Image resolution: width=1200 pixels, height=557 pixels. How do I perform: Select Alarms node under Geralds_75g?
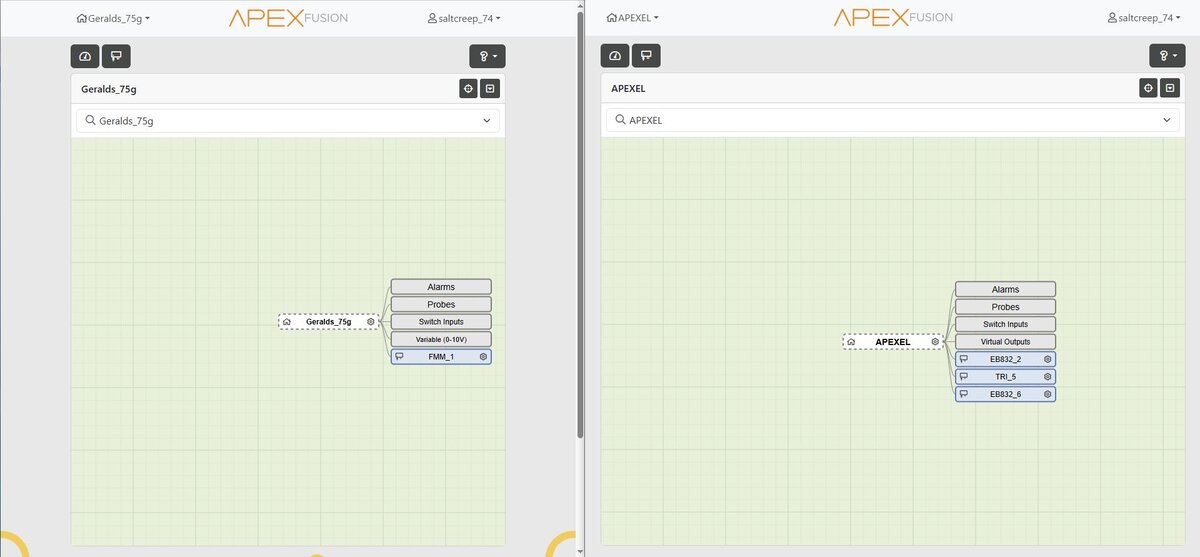441,287
